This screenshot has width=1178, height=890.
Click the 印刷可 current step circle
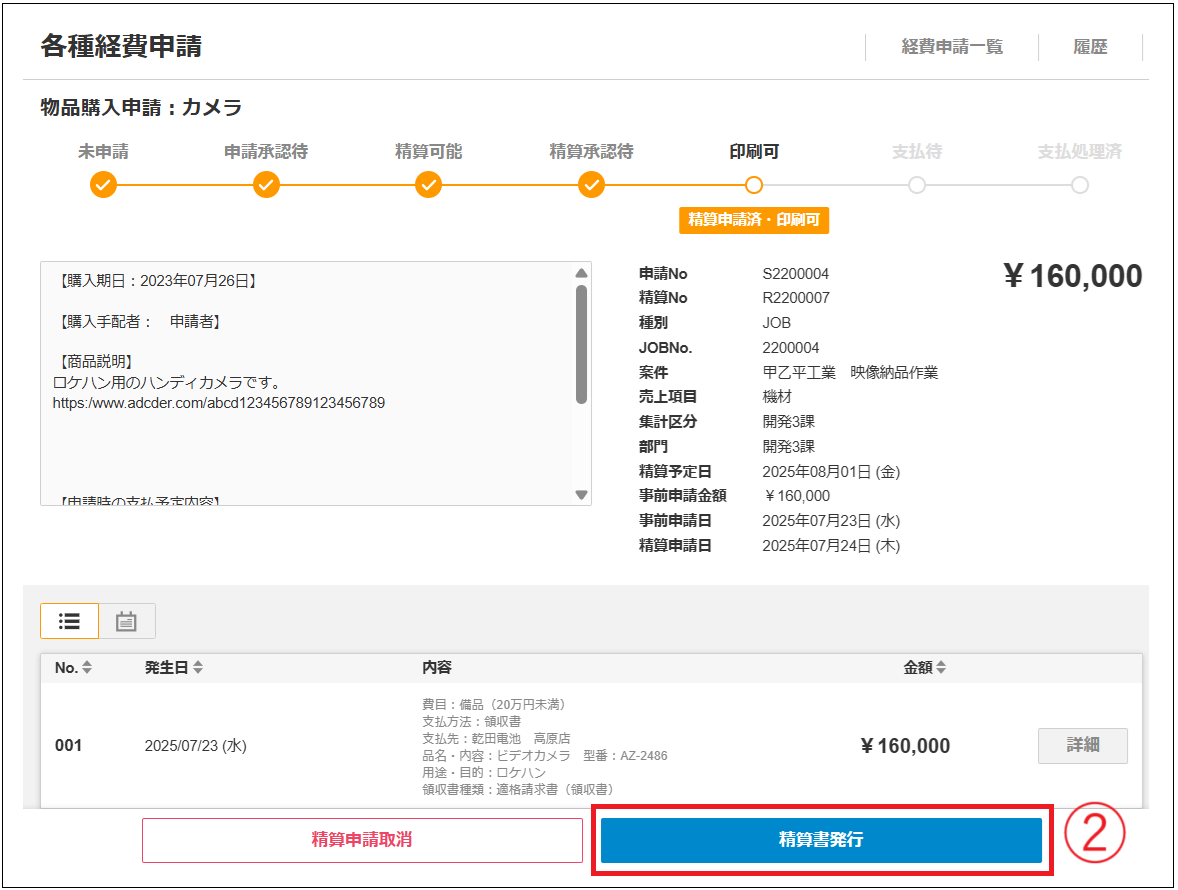754,185
